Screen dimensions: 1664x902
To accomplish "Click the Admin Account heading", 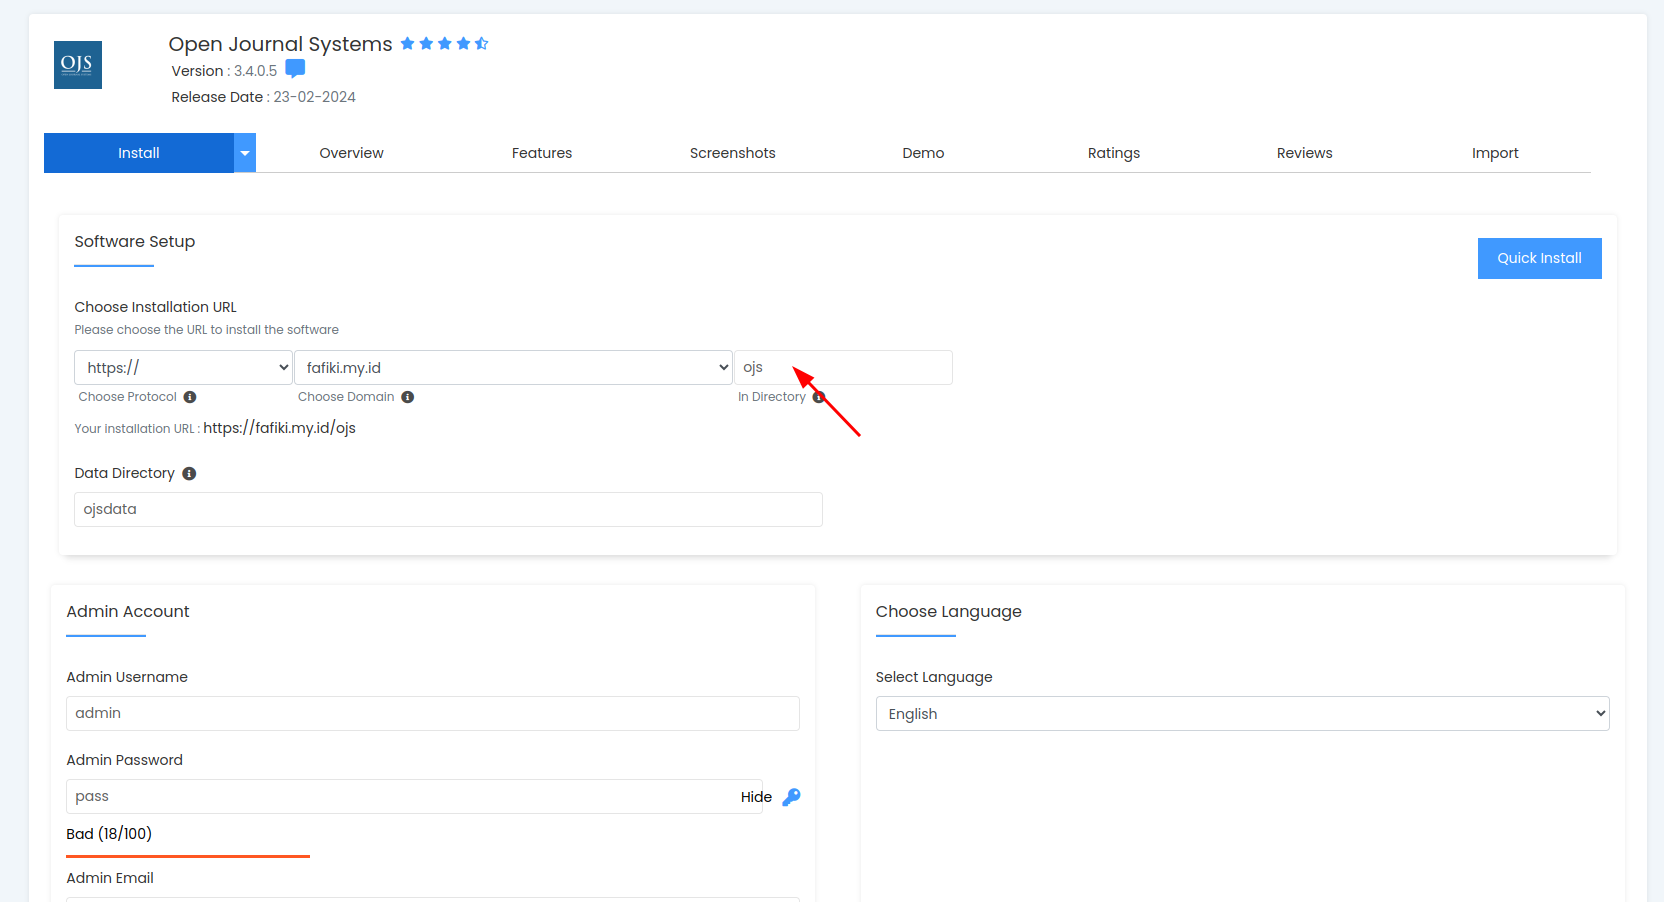I will pyautogui.click(x=127, y=612).
